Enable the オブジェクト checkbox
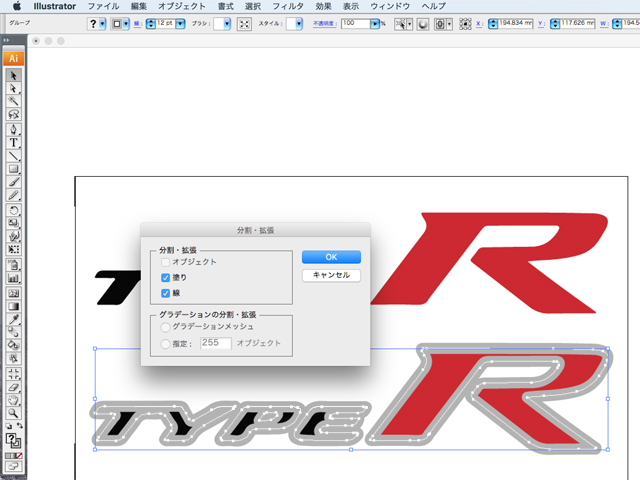 pos(165,262)
